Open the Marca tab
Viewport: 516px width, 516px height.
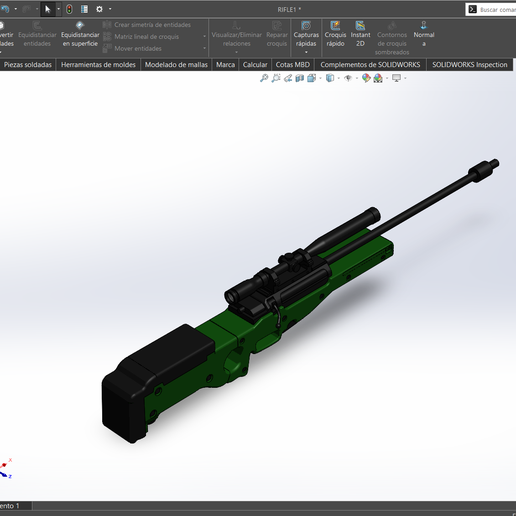coord(225,65)
